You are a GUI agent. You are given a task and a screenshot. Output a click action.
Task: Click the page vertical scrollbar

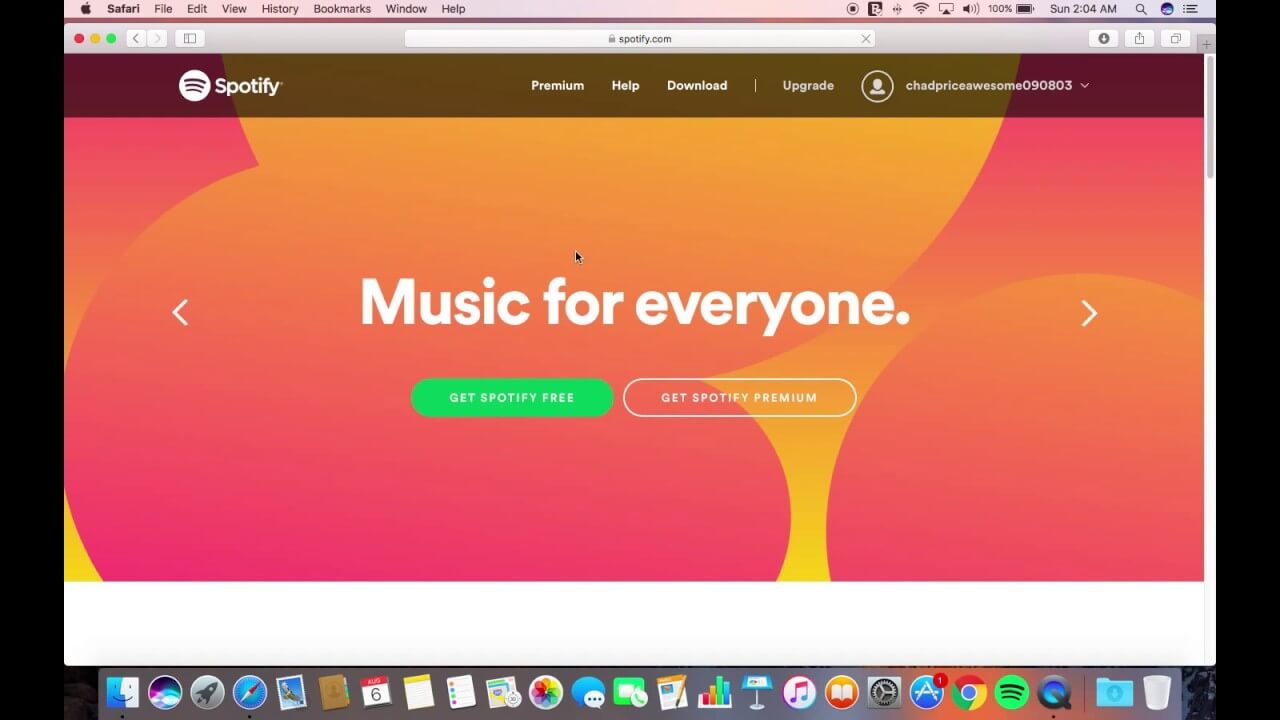pos(1210,120)
